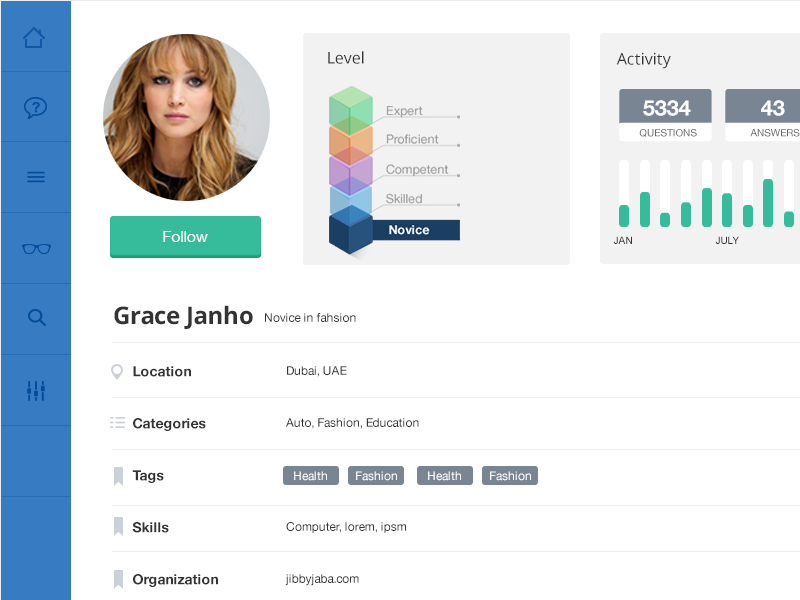Click the bookmark icon beside Organization
This screenshot has height=600, width=800.
117,579
